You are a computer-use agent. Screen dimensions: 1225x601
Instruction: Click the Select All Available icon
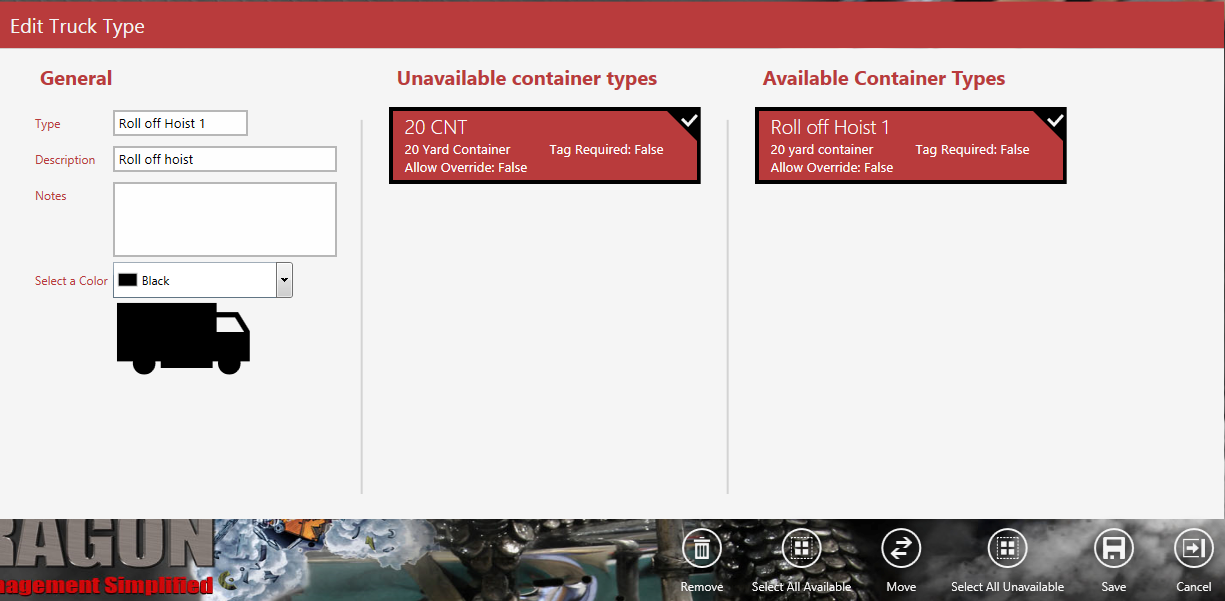801,548
